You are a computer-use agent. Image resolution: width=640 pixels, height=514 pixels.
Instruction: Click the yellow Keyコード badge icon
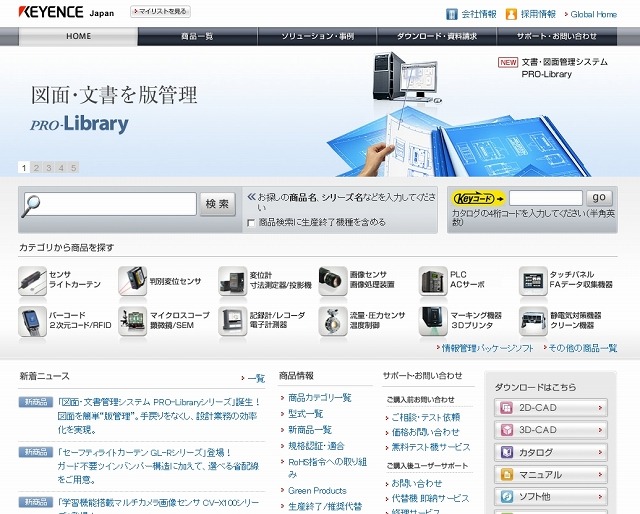pos(478,199)
